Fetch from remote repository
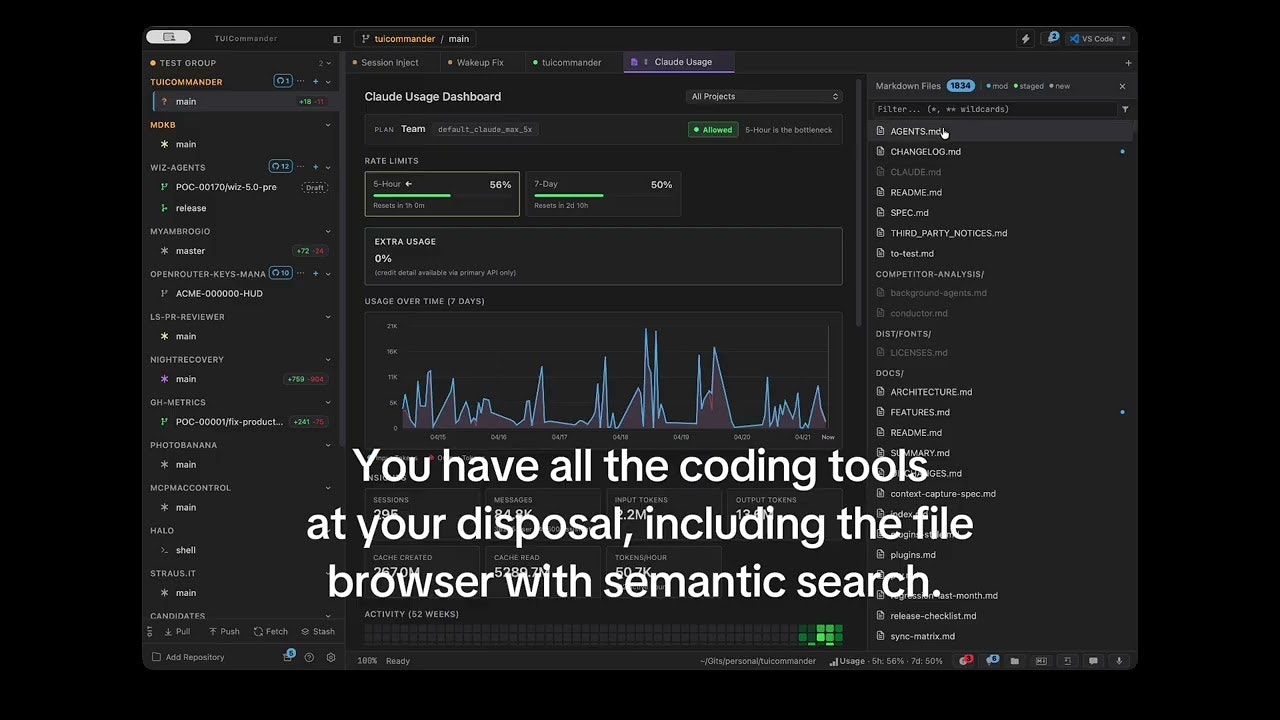This screenshot has width=1280, height=720. [x=271, y=632]
